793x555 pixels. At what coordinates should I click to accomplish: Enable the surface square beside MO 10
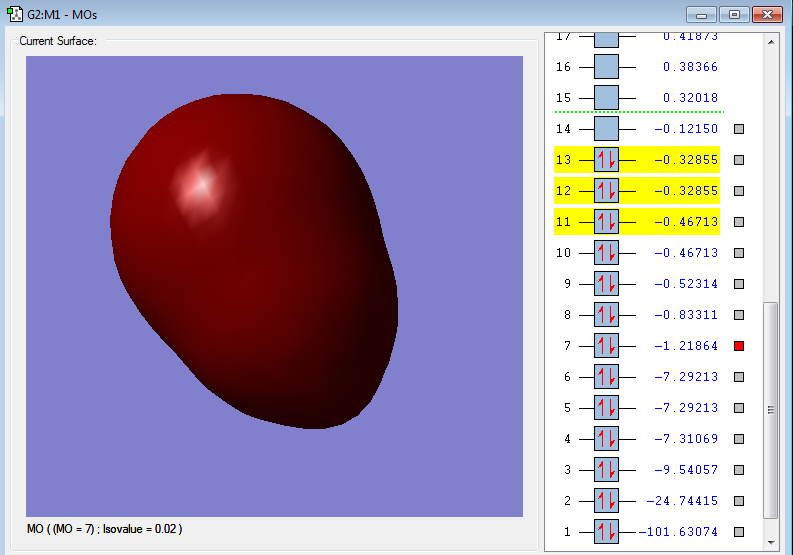point(739,253)
